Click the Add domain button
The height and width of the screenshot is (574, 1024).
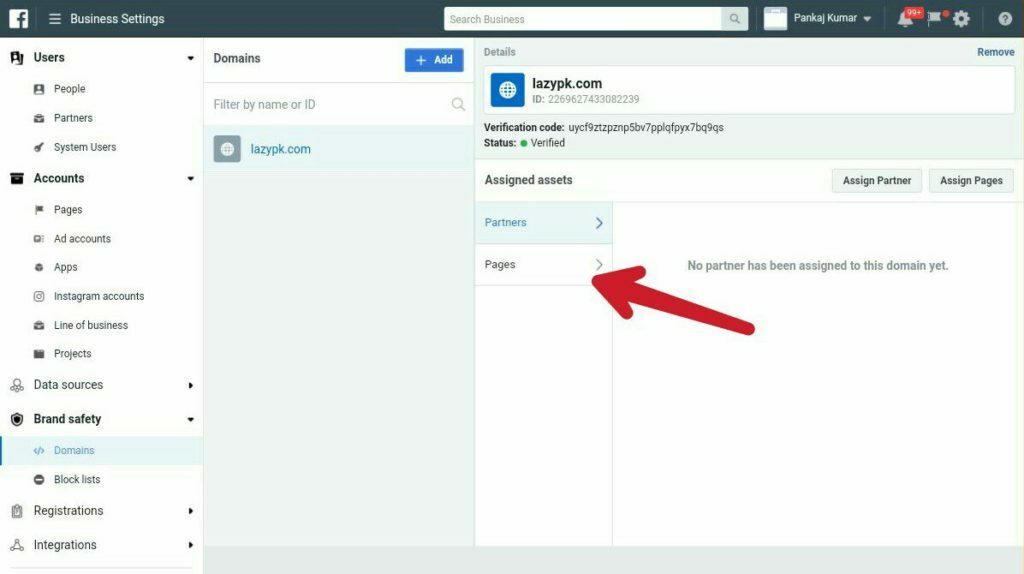point(434,60)
